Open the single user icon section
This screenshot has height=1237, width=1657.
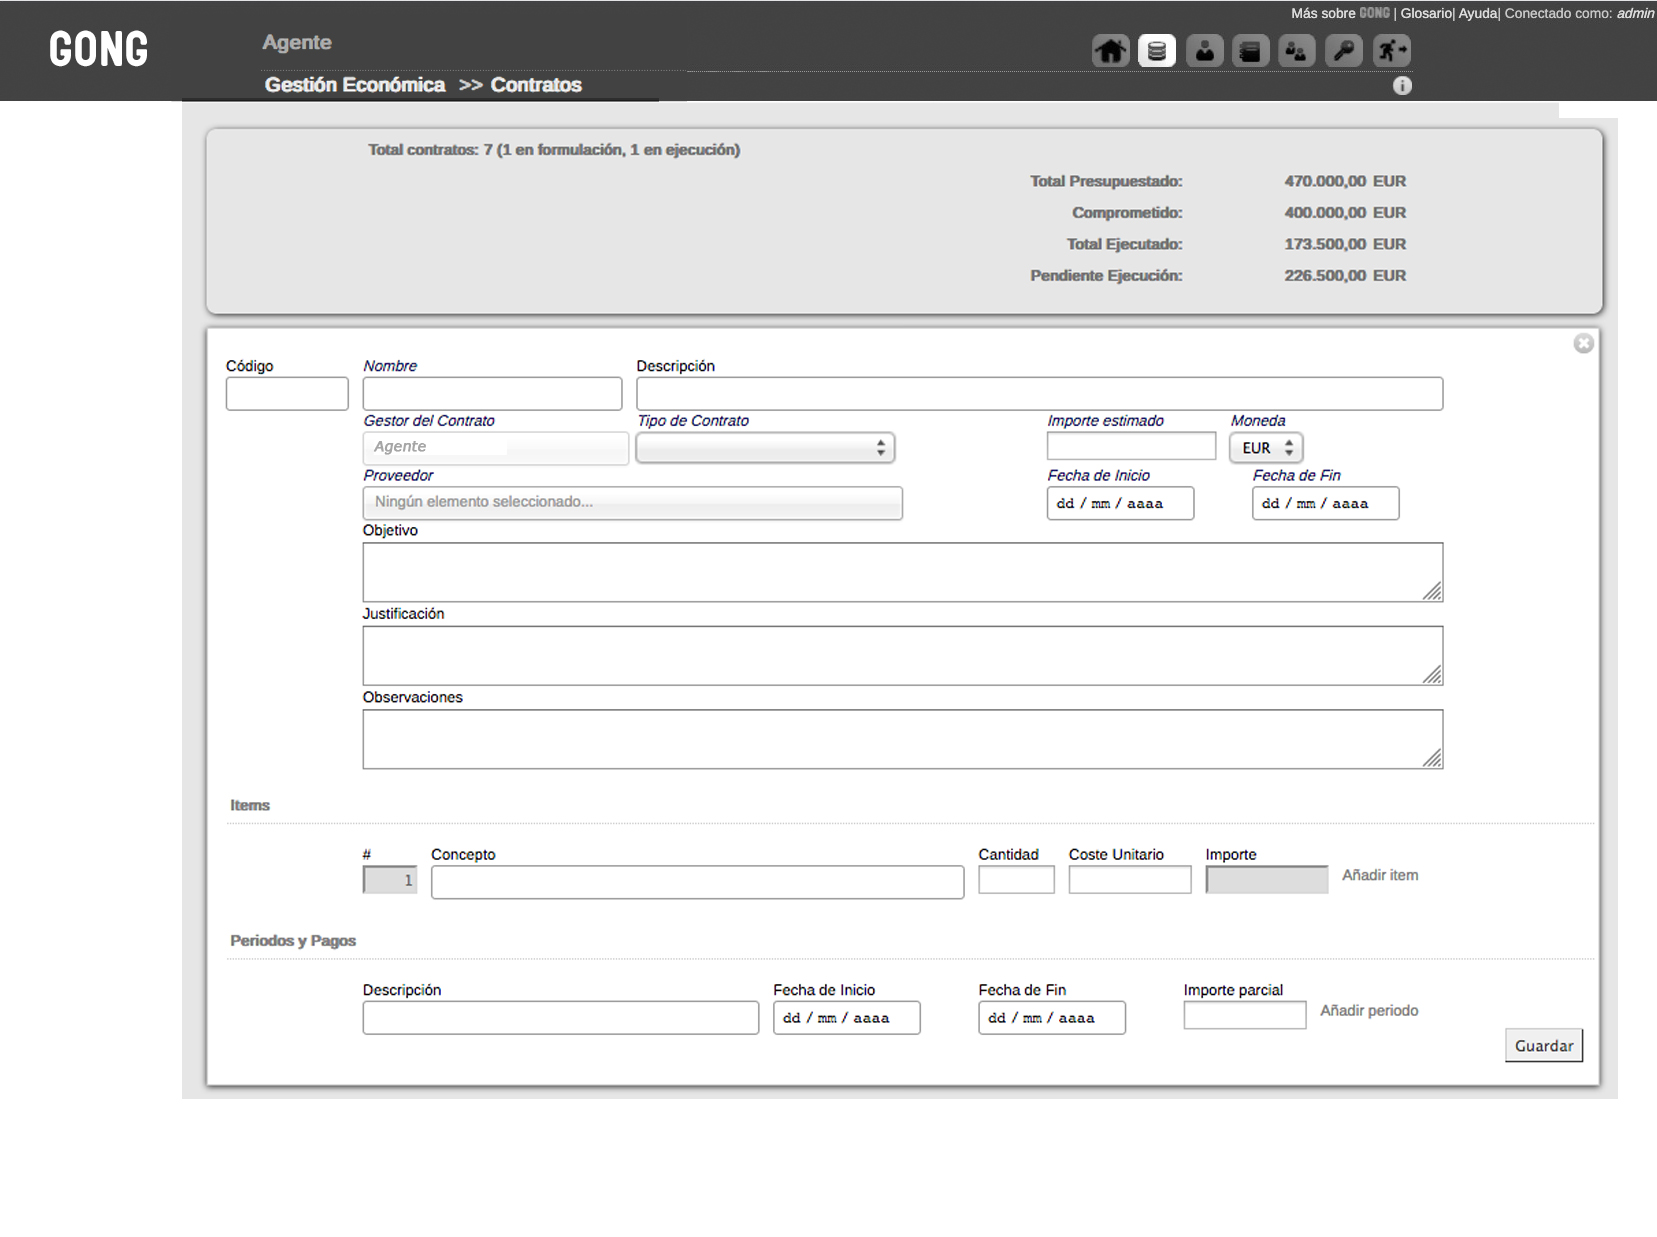[x=1204, y=51]
